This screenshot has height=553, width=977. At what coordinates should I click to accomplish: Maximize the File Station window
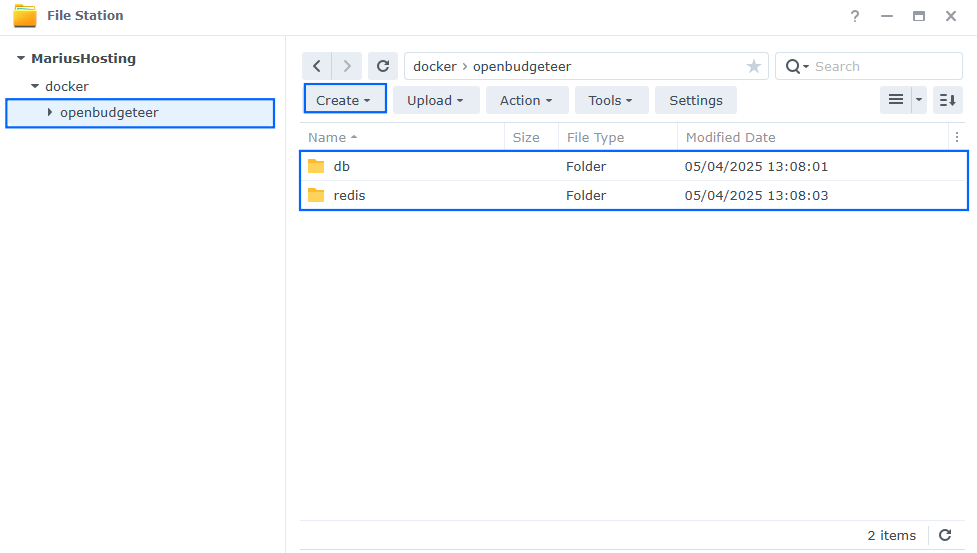click(918, 16)
